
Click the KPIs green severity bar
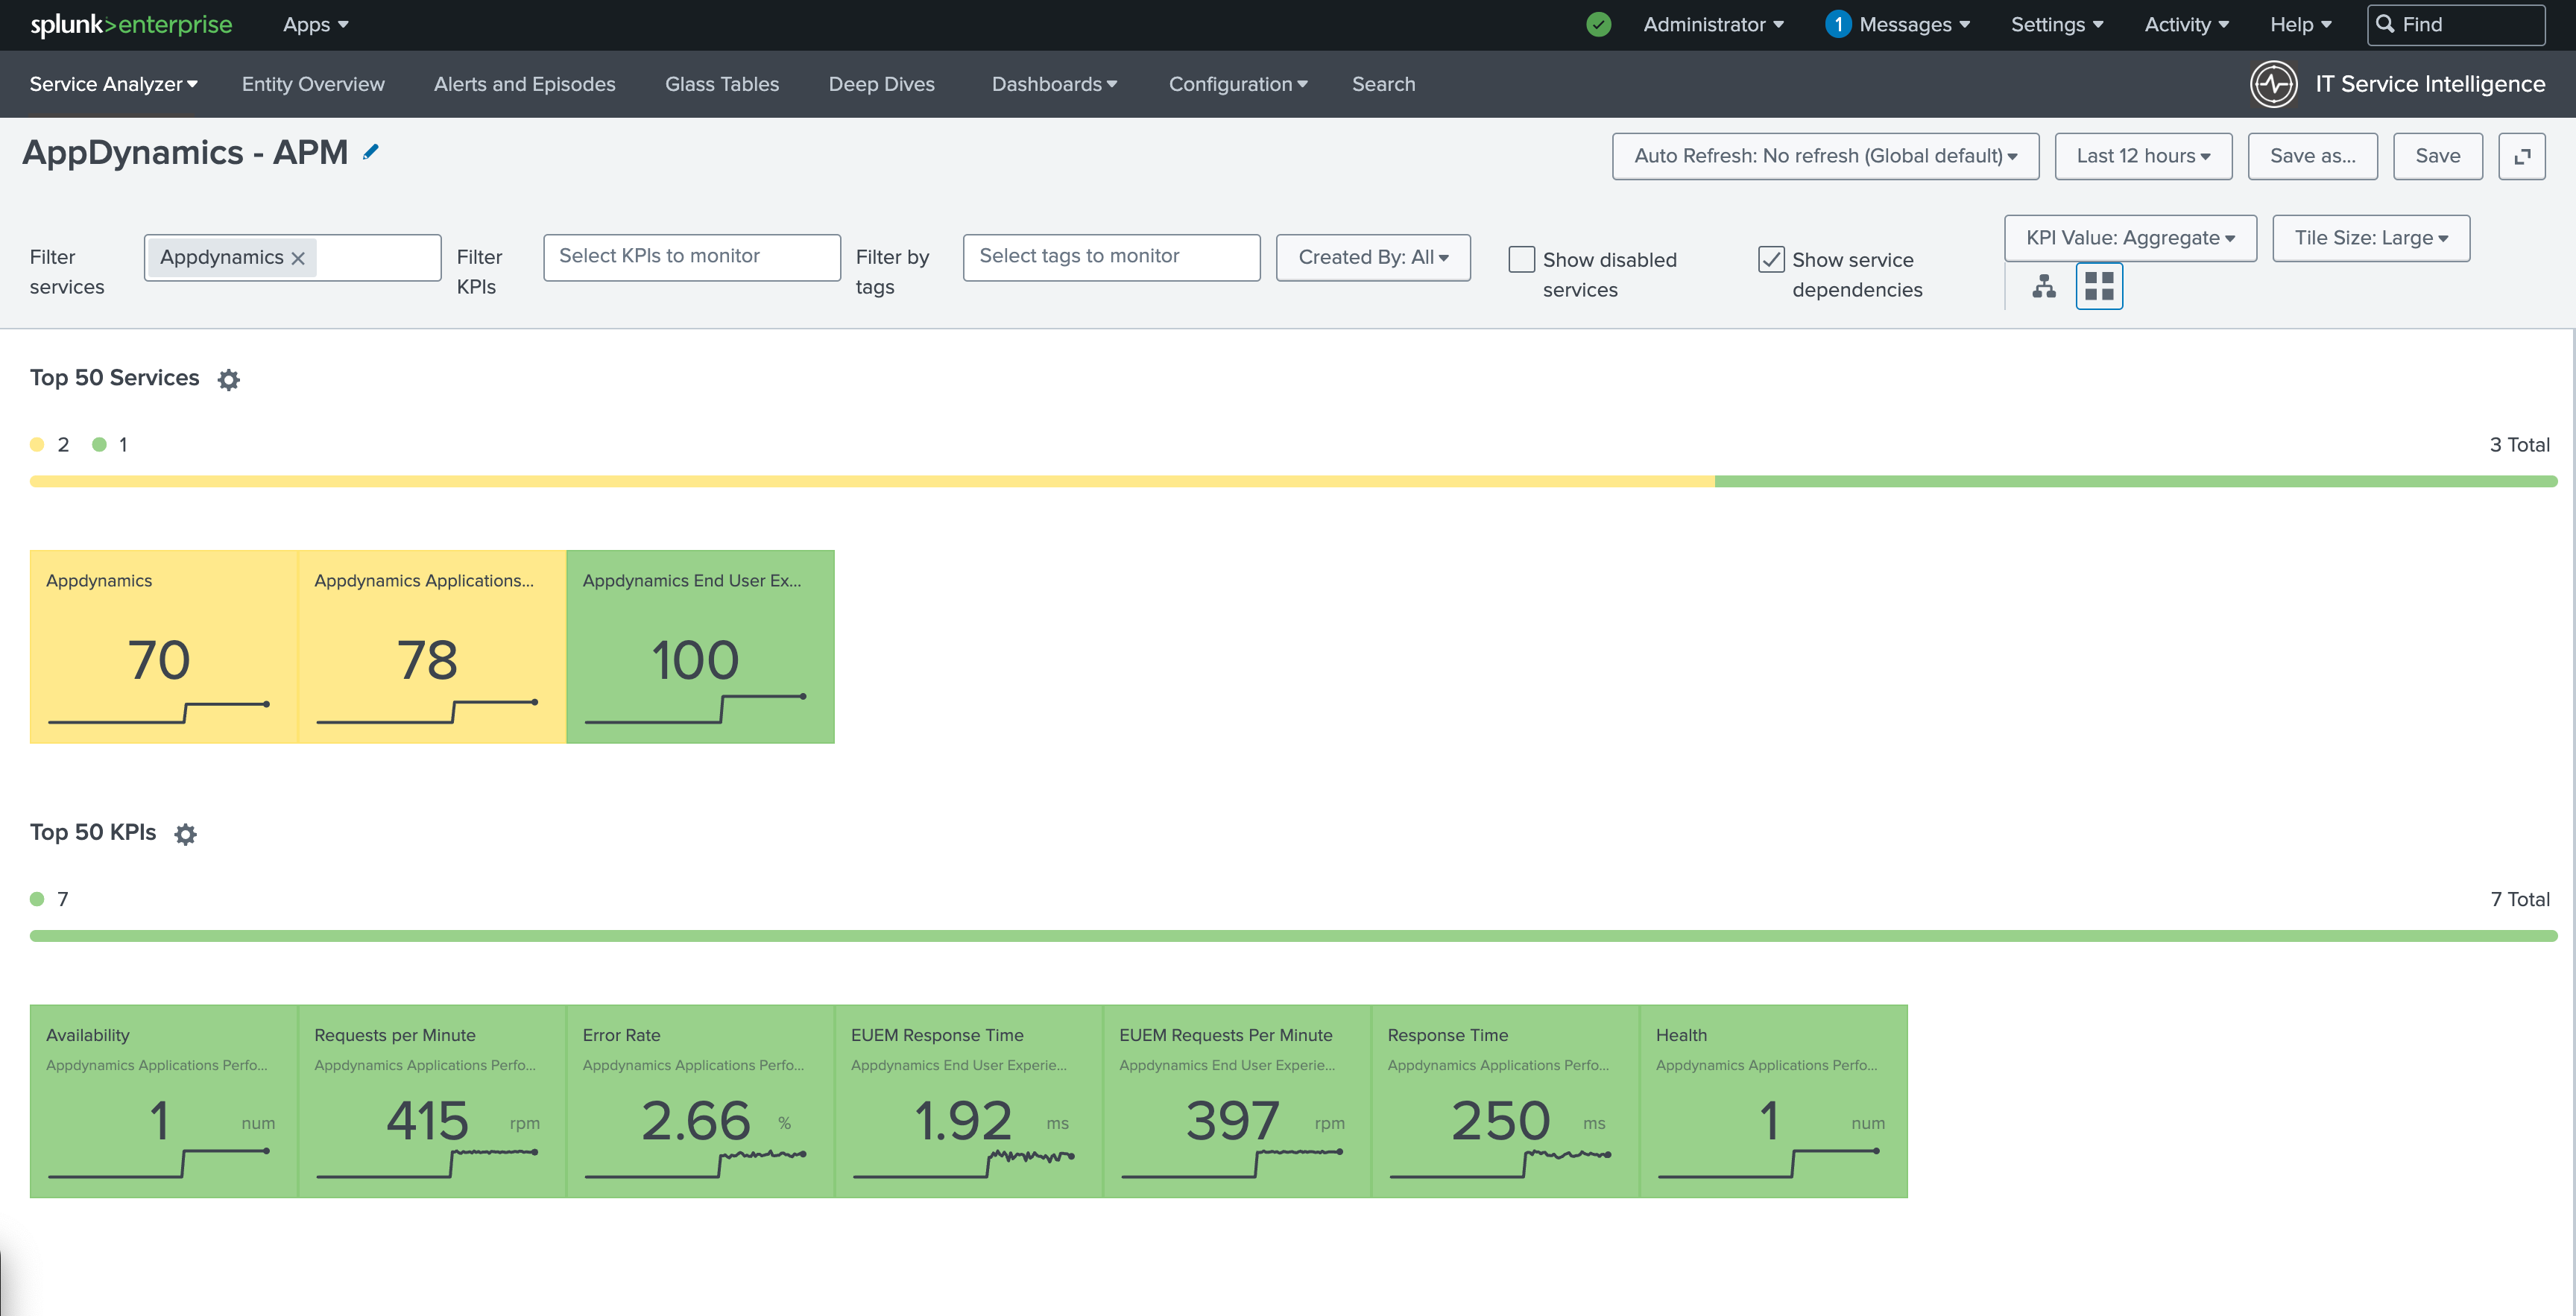[x=1294, y=936]
